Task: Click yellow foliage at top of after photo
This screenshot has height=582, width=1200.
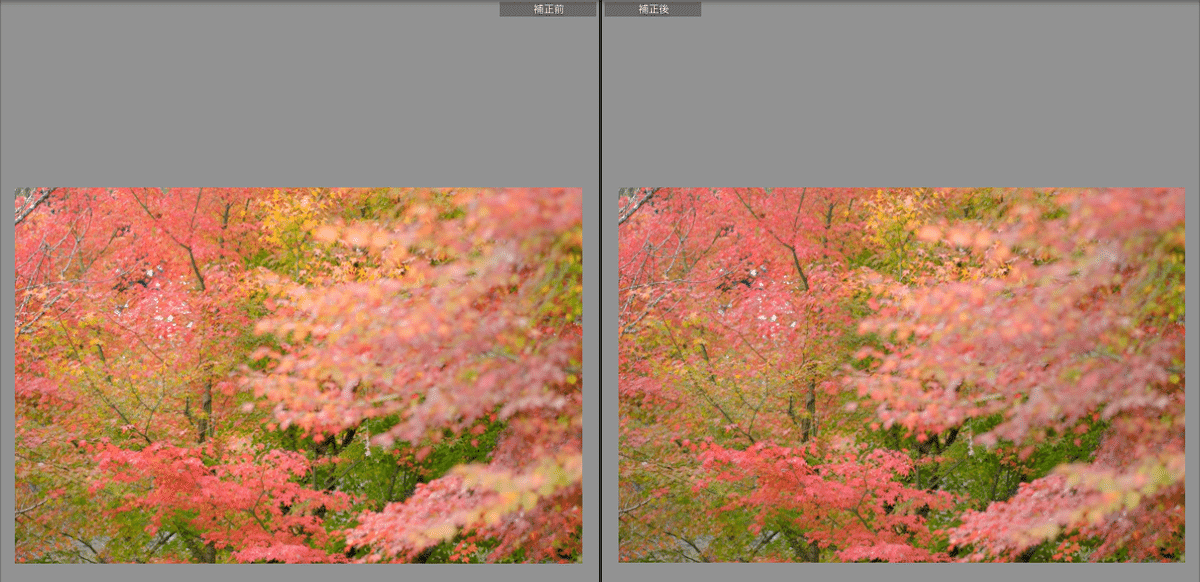Action: pos(889,215)
